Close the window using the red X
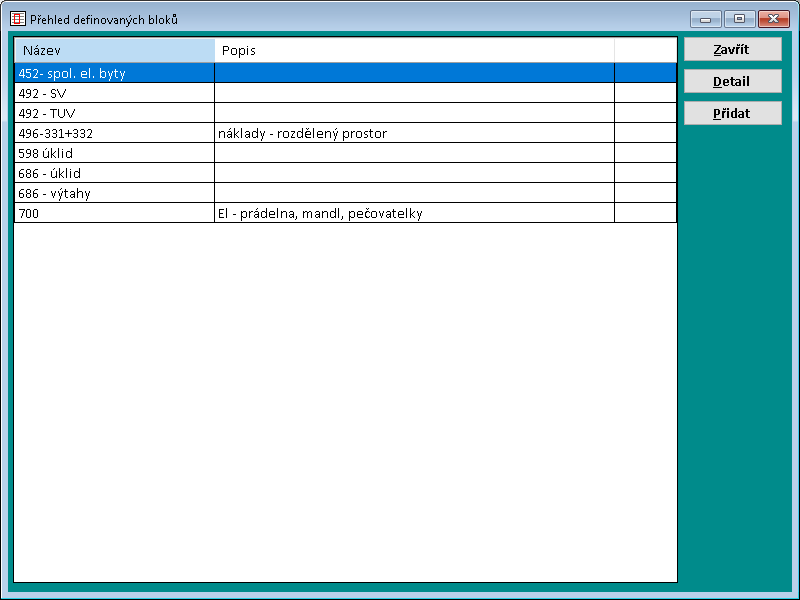This screenshot has height=600, width=800. [773, 19]
